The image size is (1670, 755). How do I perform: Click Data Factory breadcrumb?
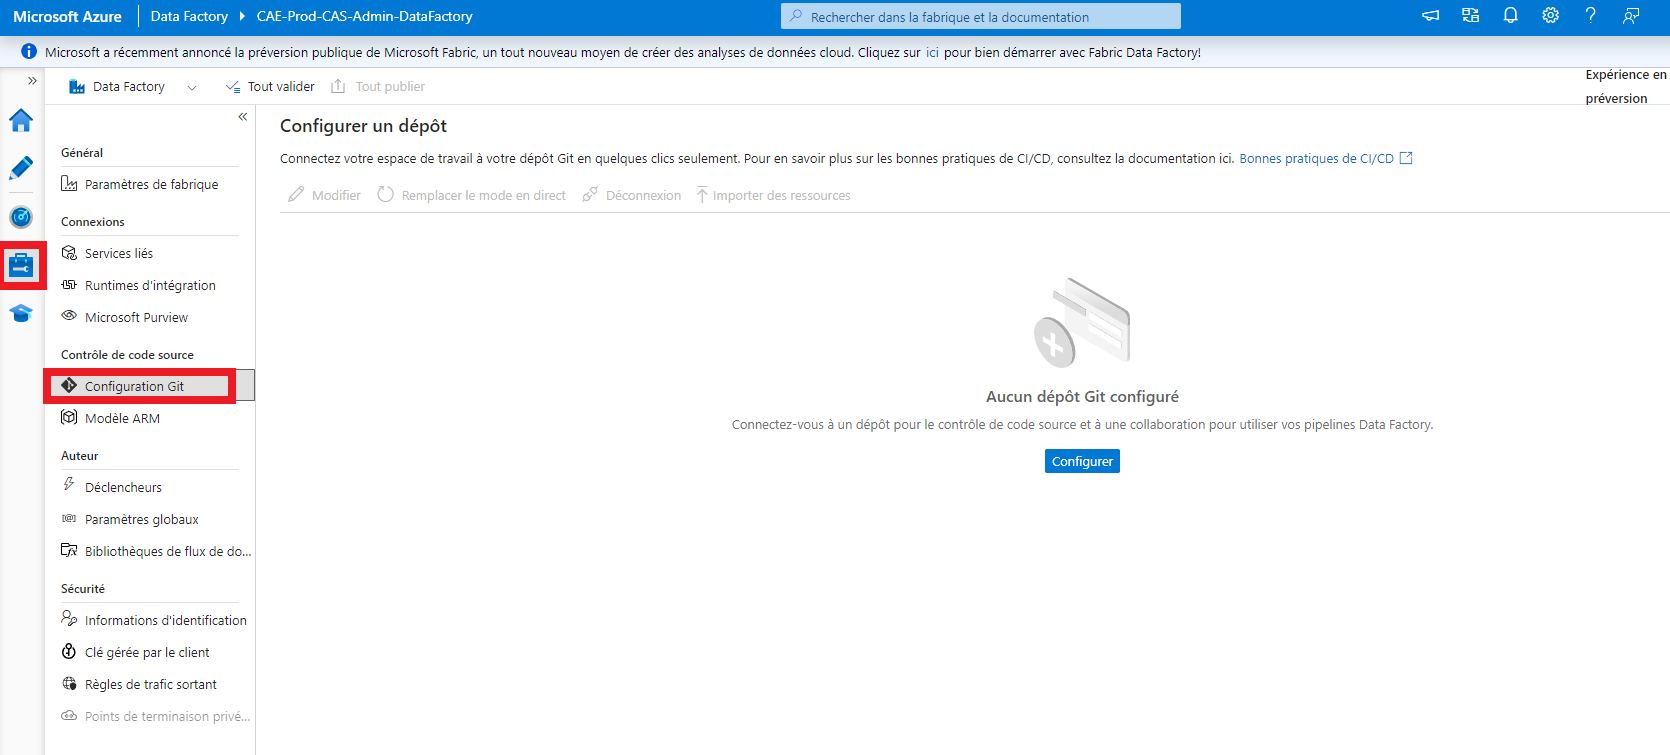coord(189,17)
